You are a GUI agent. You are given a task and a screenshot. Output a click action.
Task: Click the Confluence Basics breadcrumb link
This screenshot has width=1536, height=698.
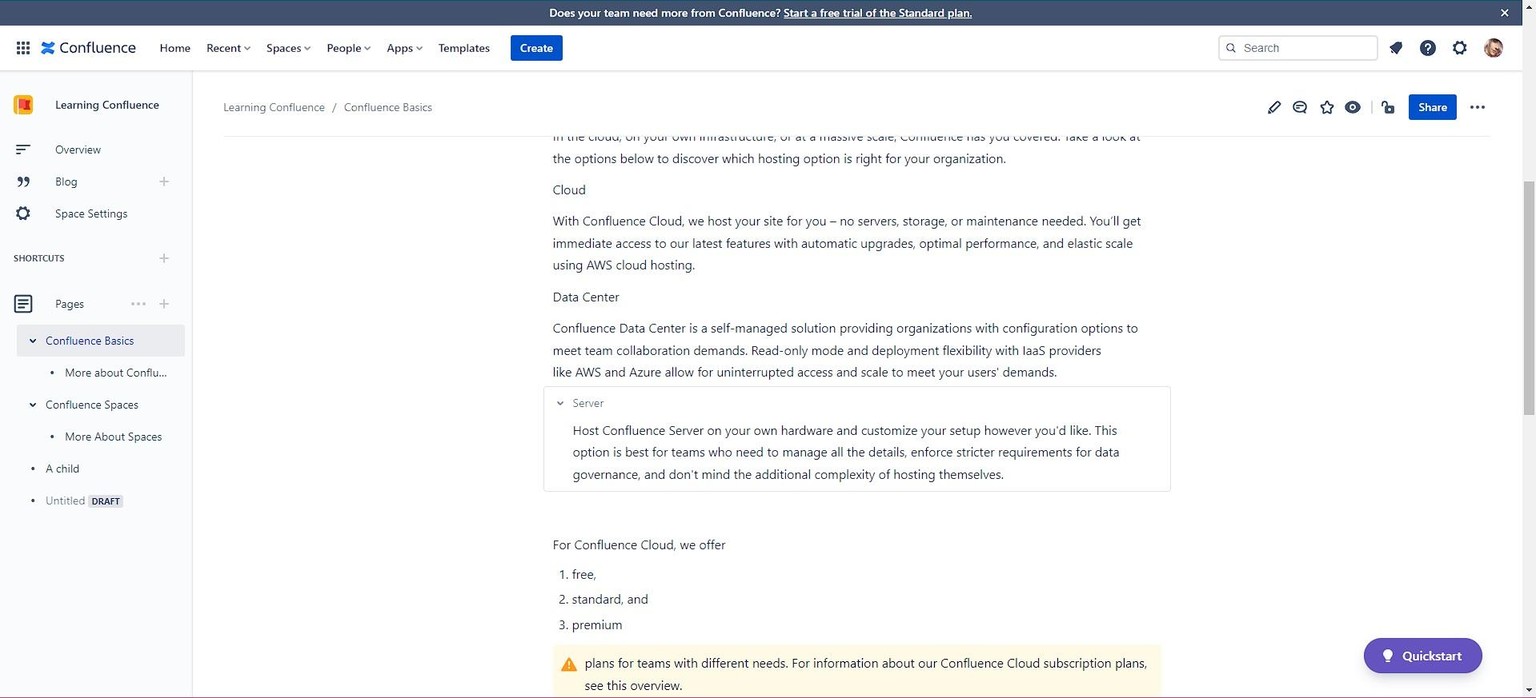pyautogui.click(x=388, y=107)
